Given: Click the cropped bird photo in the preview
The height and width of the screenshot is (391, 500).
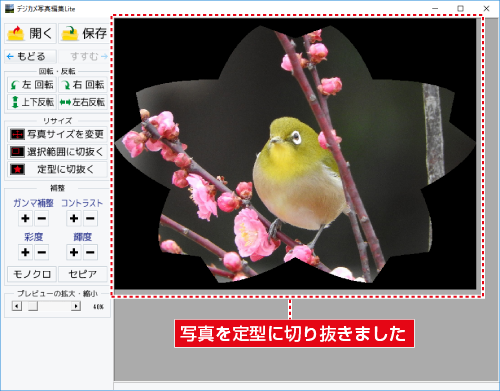Looking at the screenshot, I should coord(295,154).
